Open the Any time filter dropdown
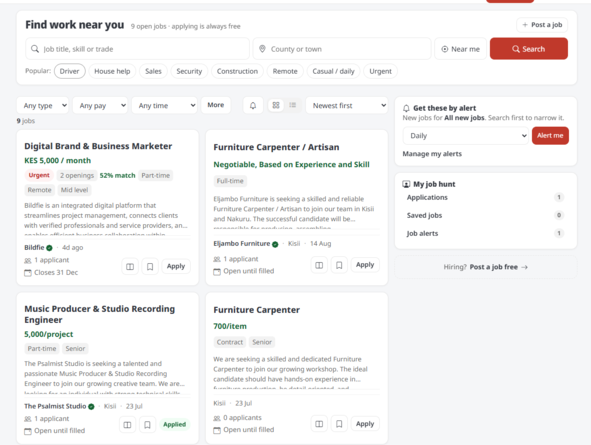591x445 pixels. (164, 106)
